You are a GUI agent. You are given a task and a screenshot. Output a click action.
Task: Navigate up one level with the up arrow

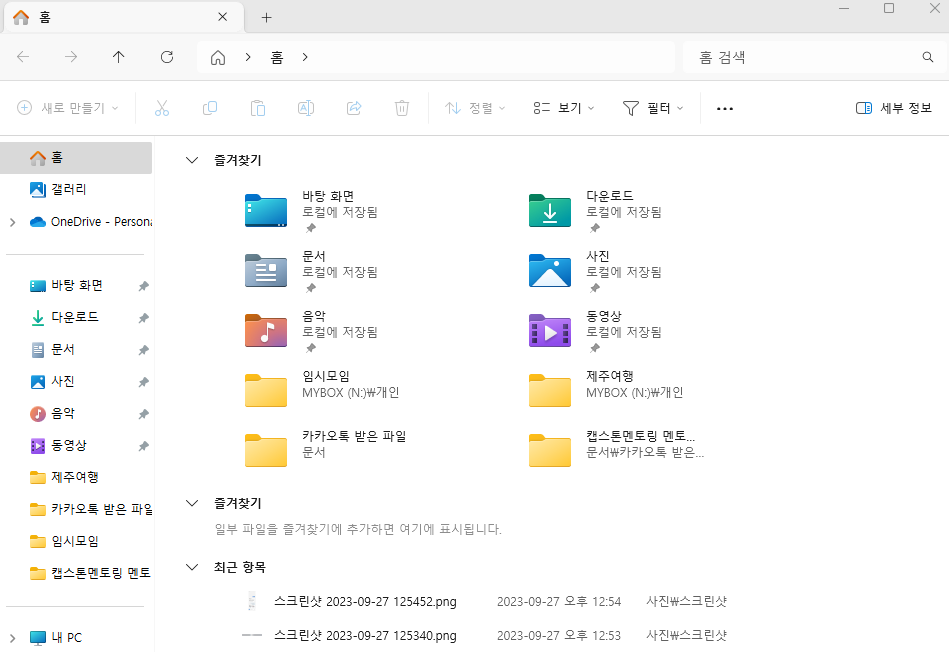(x=118, y=57)
